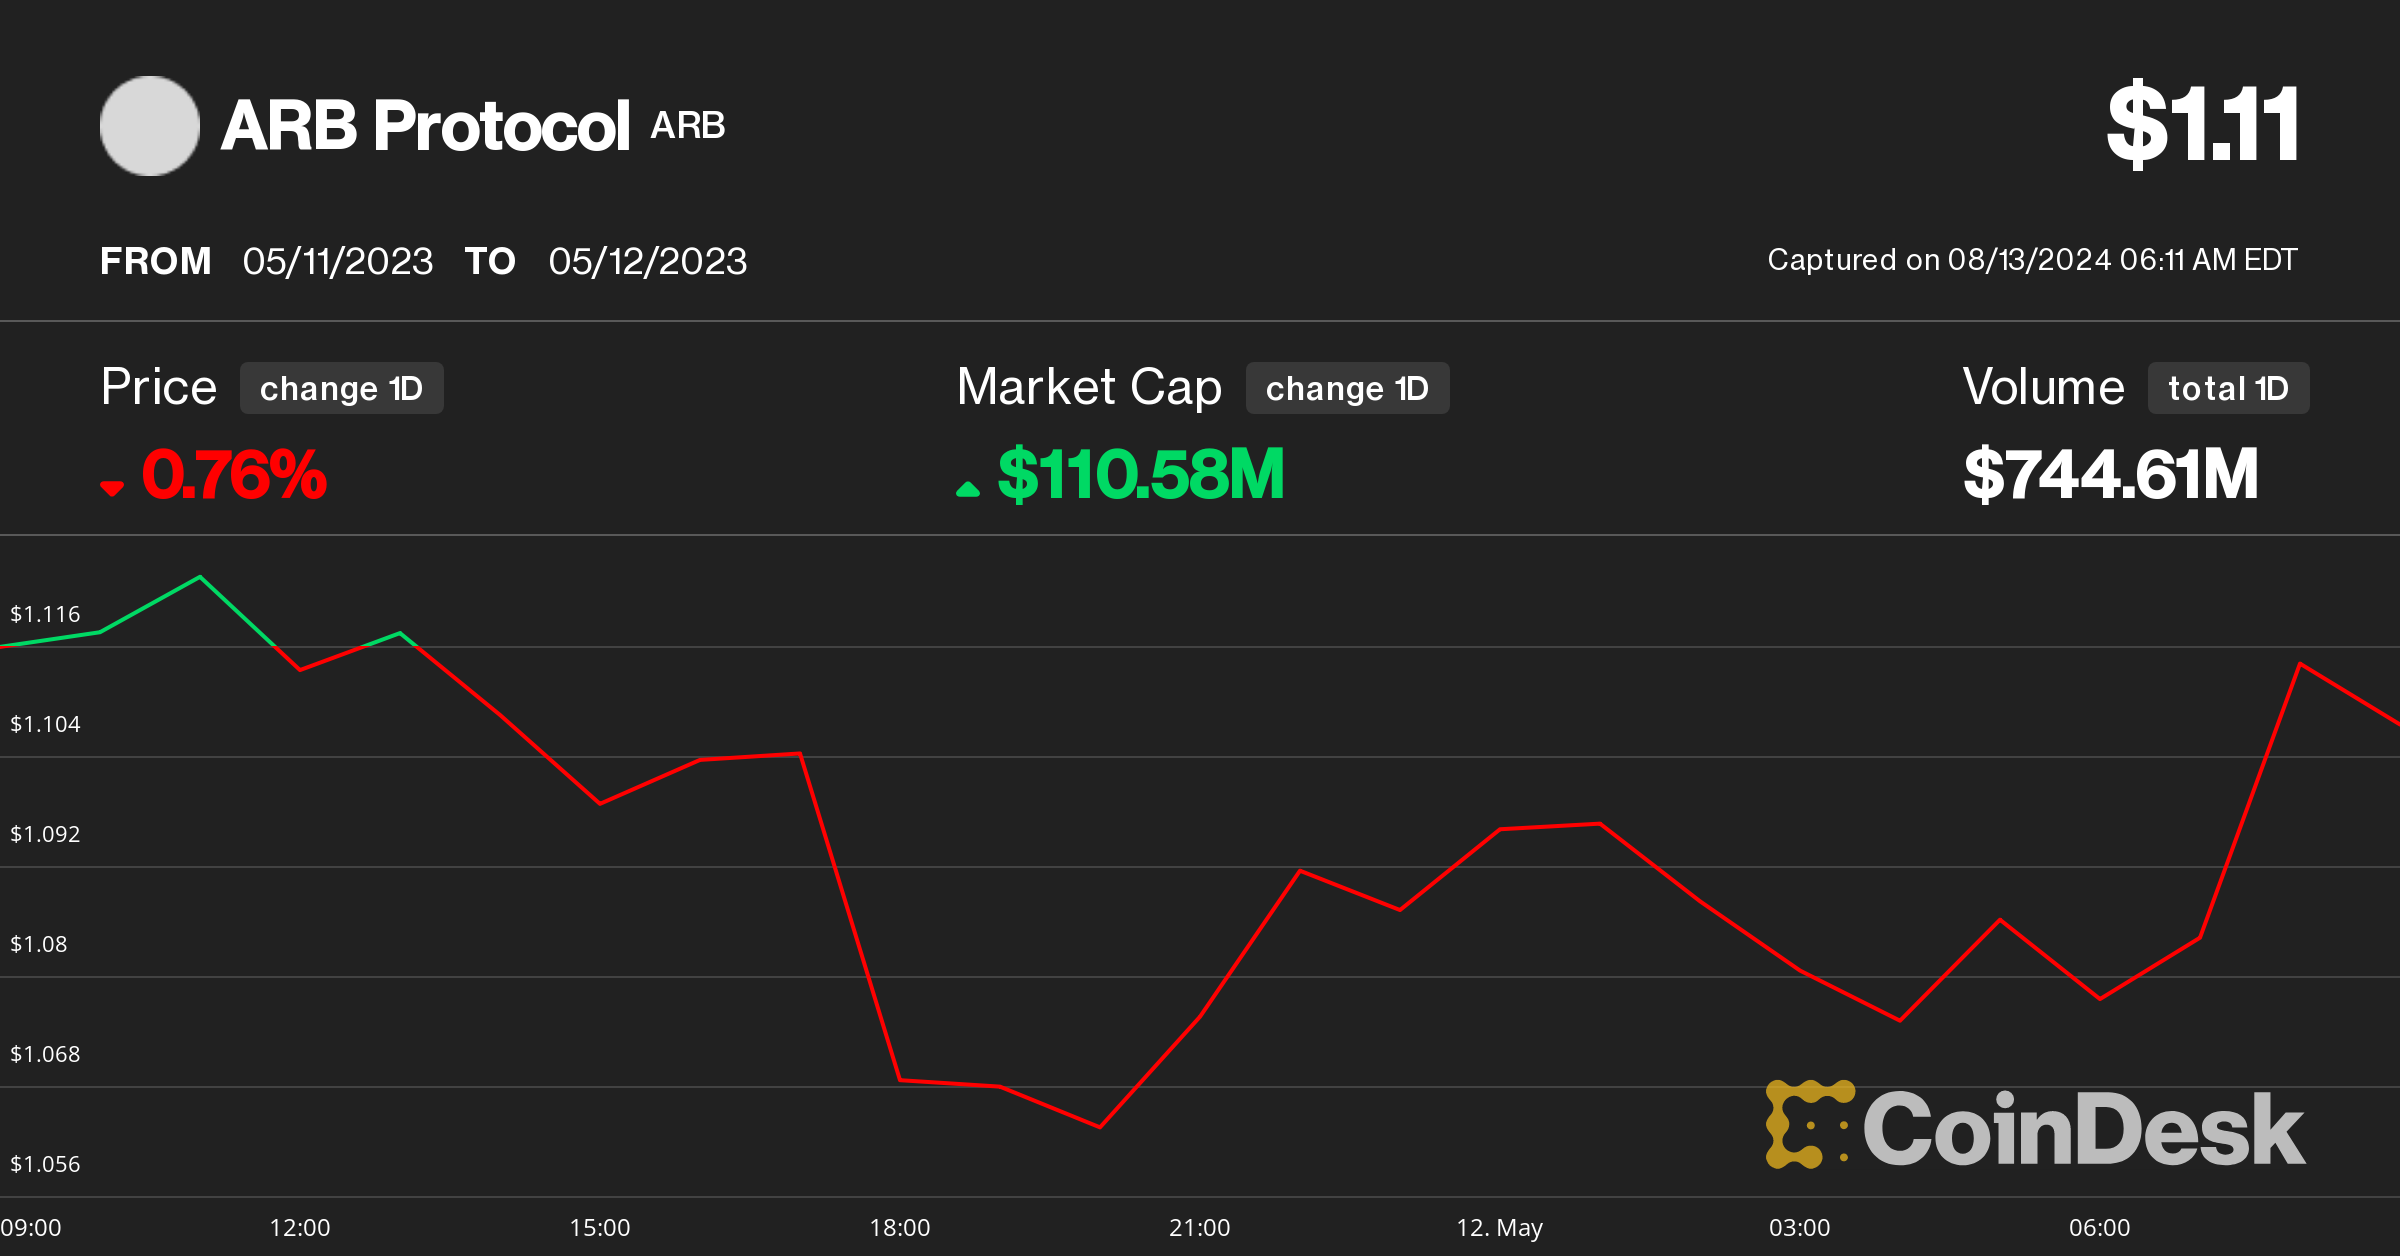2400x1256 pixels.
Task: Click the "total 1D" badge beside Volume
Action: coord(2229,388)
